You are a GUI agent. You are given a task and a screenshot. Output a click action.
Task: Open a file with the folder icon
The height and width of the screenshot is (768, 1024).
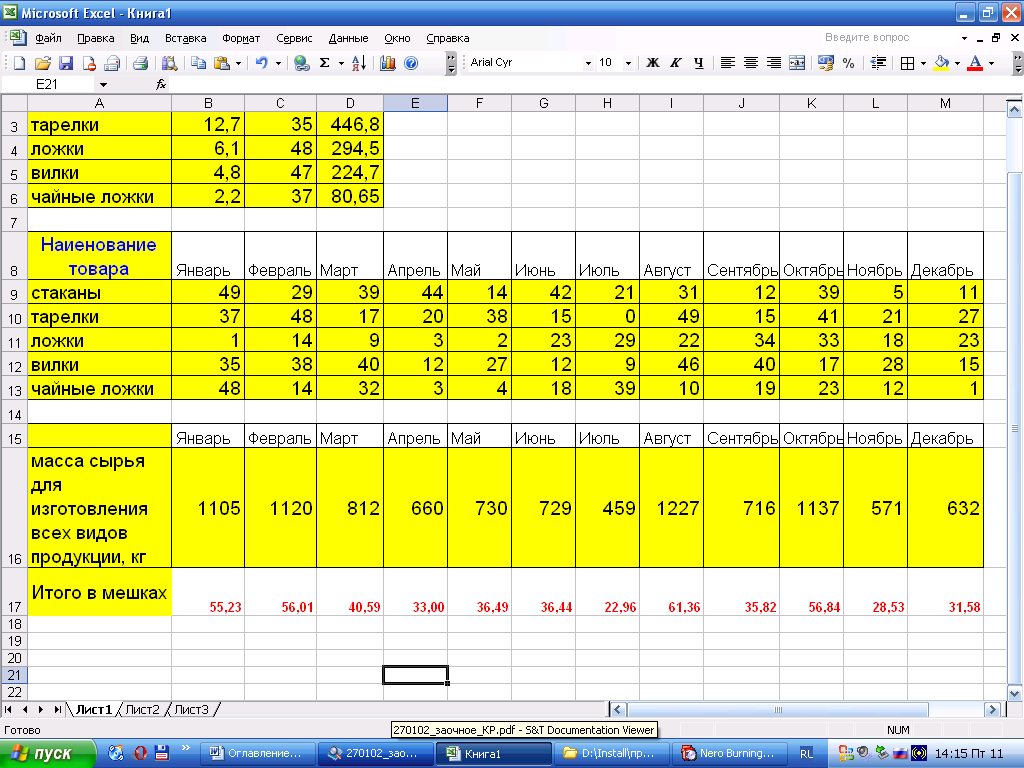[x=43, y=63]
